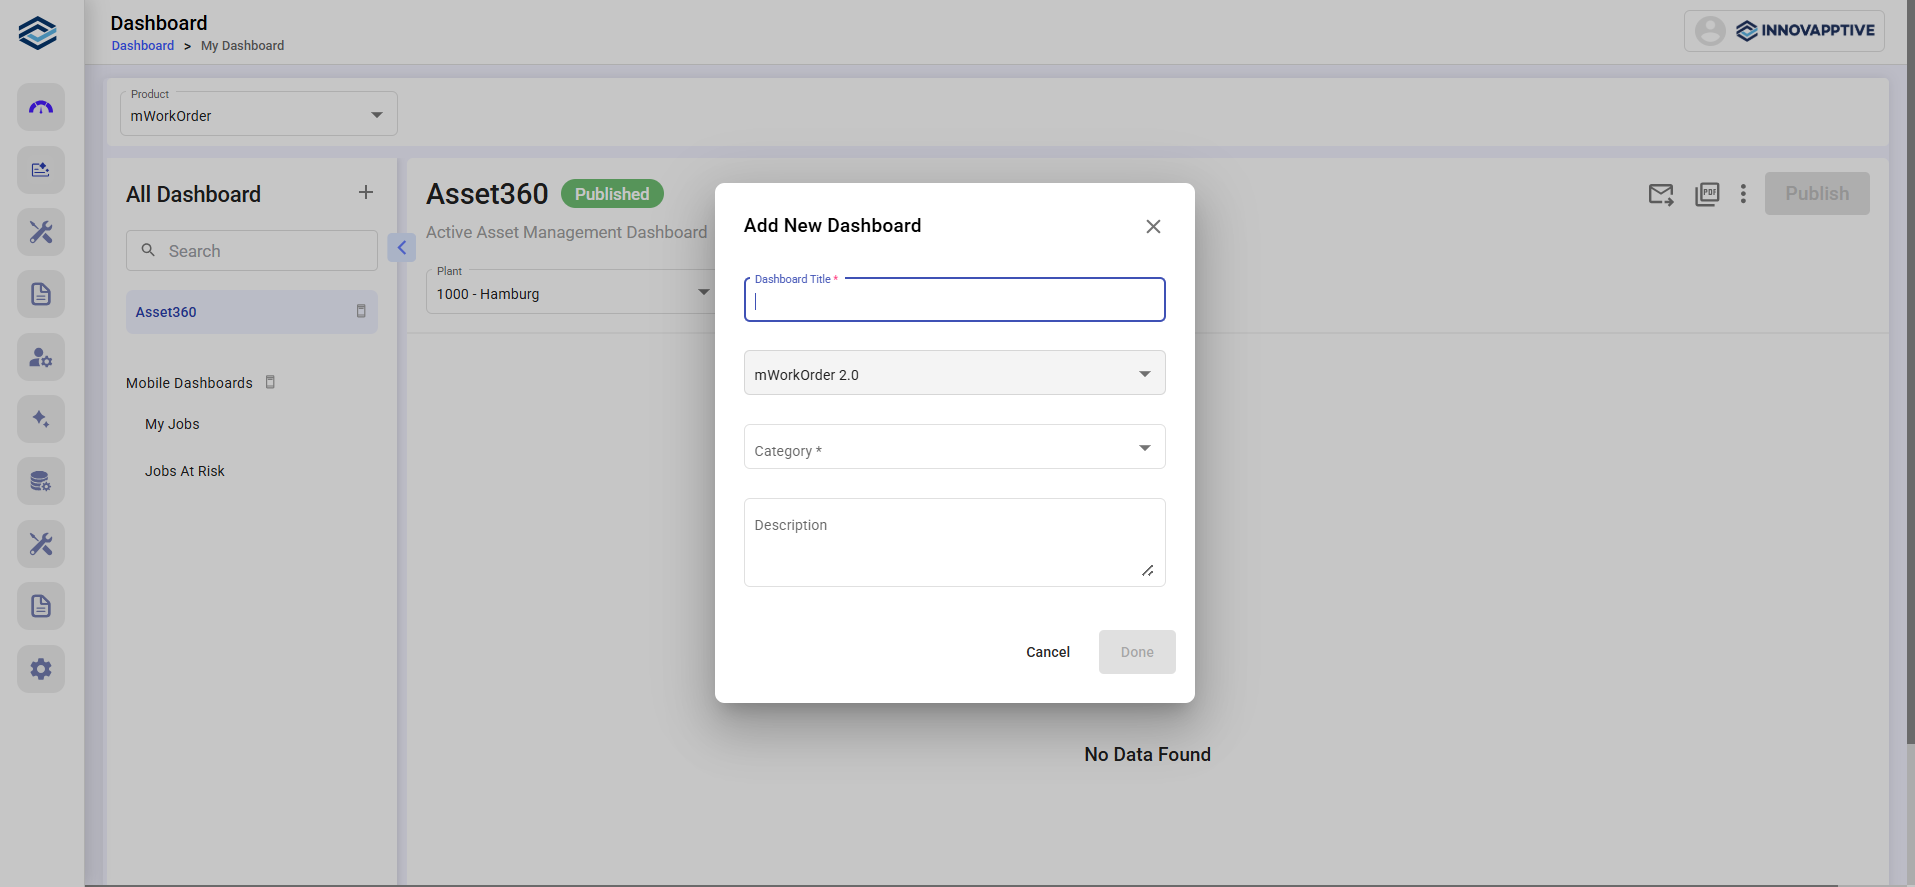
Task: Click the dashboard gauge icon in sidebar
Action: pyautogui.click(x=41, y=107)
